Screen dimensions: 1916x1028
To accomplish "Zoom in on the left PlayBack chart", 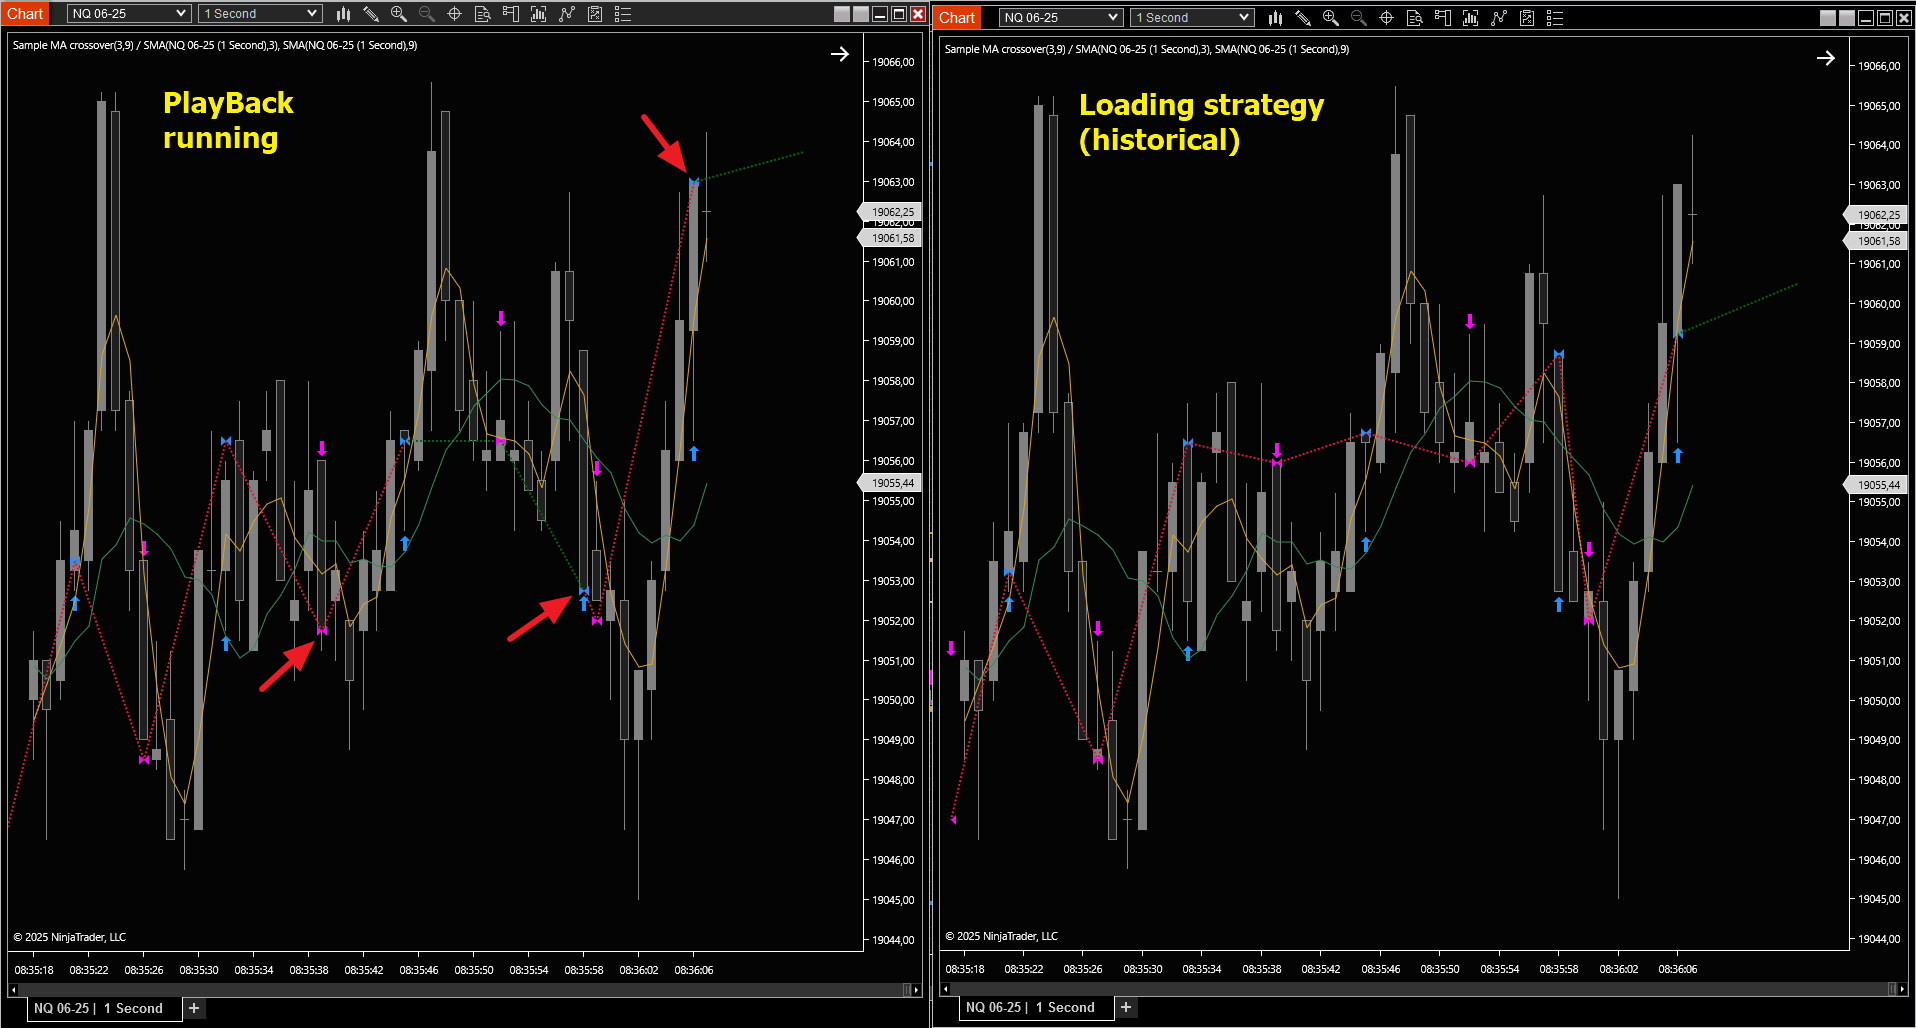I will coord(399,14).
